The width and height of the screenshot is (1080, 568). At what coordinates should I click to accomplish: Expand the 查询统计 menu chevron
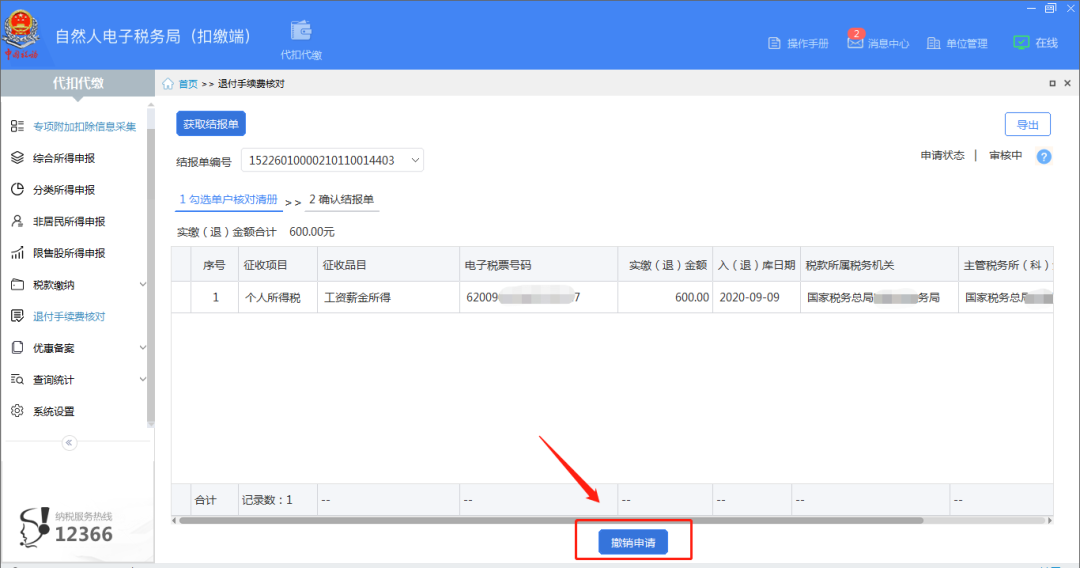(143, 379)
